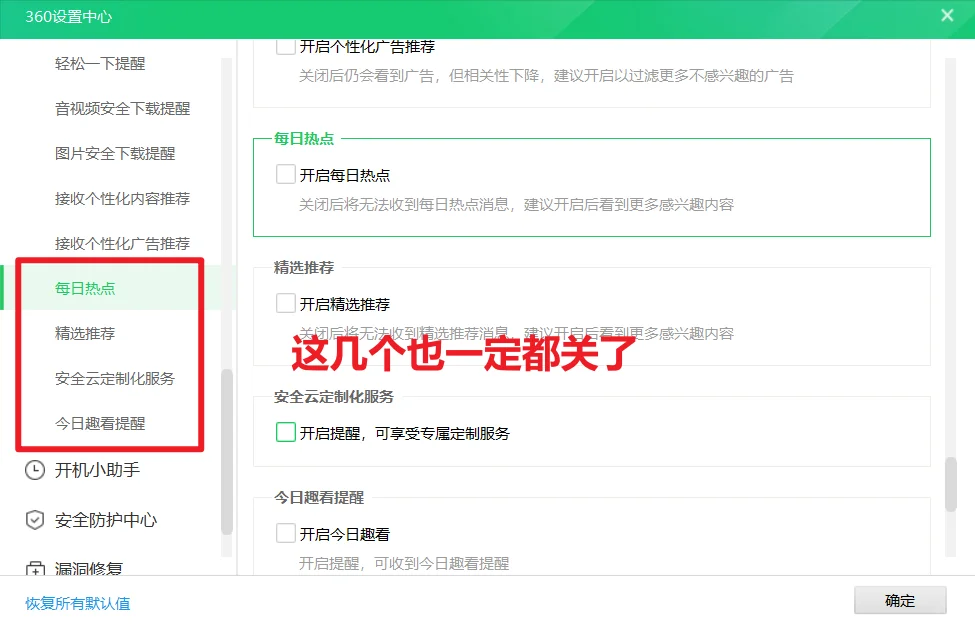
Task: Close the 360设置中心 window
Action: 947,16
